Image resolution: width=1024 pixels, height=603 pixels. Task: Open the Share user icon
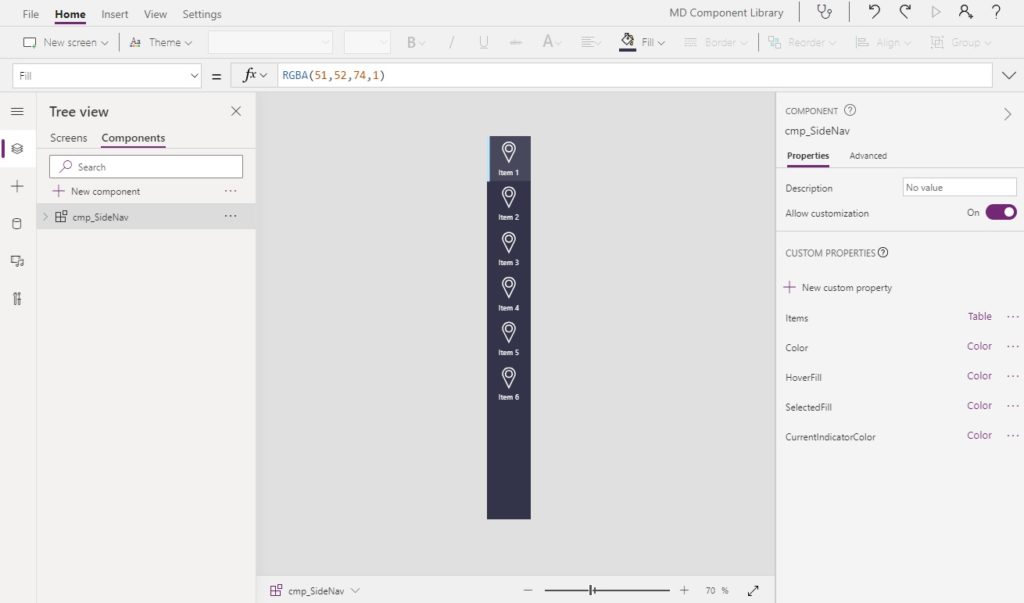[x=965, y=12]
